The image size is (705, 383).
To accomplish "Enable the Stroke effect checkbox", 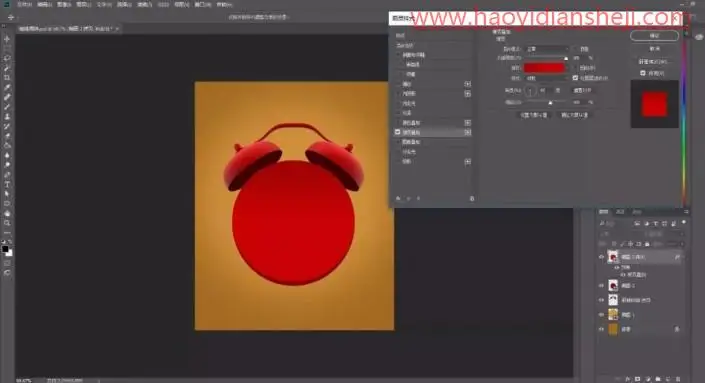I will click(397, 84).
